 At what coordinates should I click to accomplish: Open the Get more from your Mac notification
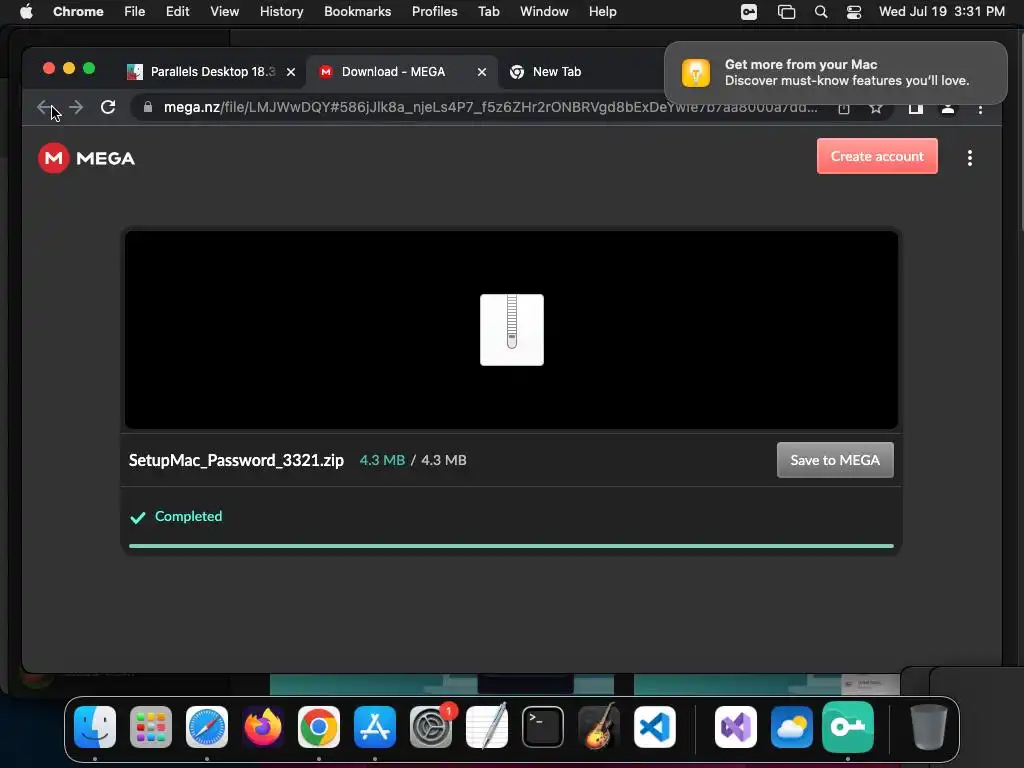[x=836, y=72]
